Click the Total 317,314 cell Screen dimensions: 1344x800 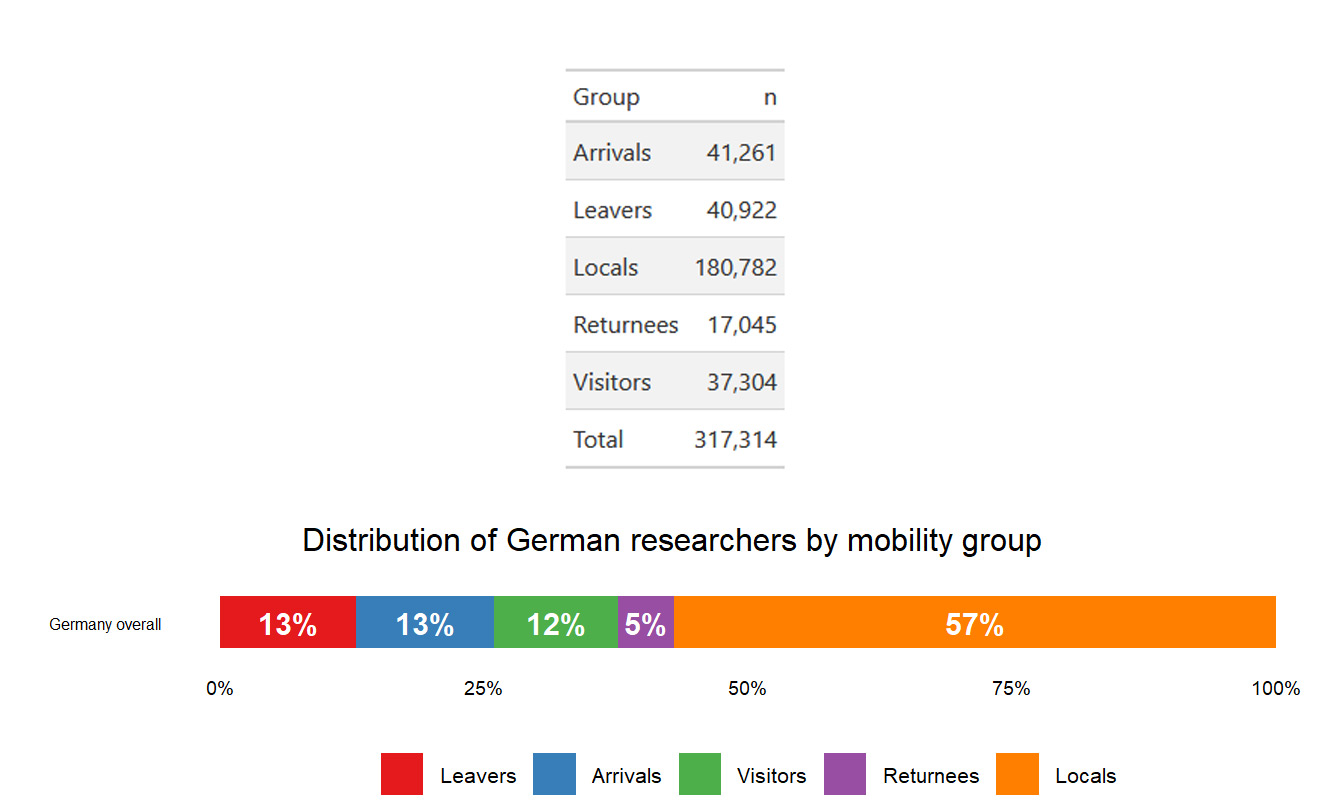click(x=736, y=439)
